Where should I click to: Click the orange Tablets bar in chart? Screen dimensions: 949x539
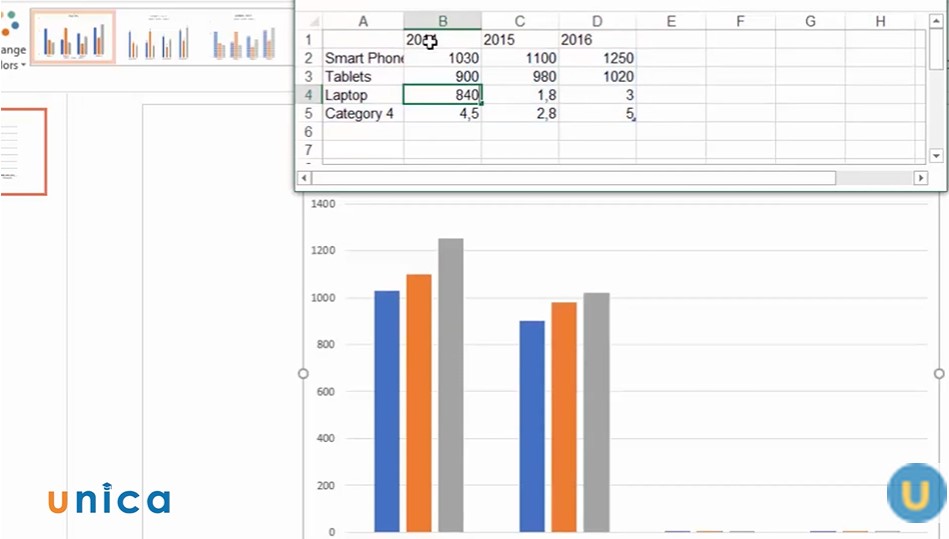coord(564,417)
